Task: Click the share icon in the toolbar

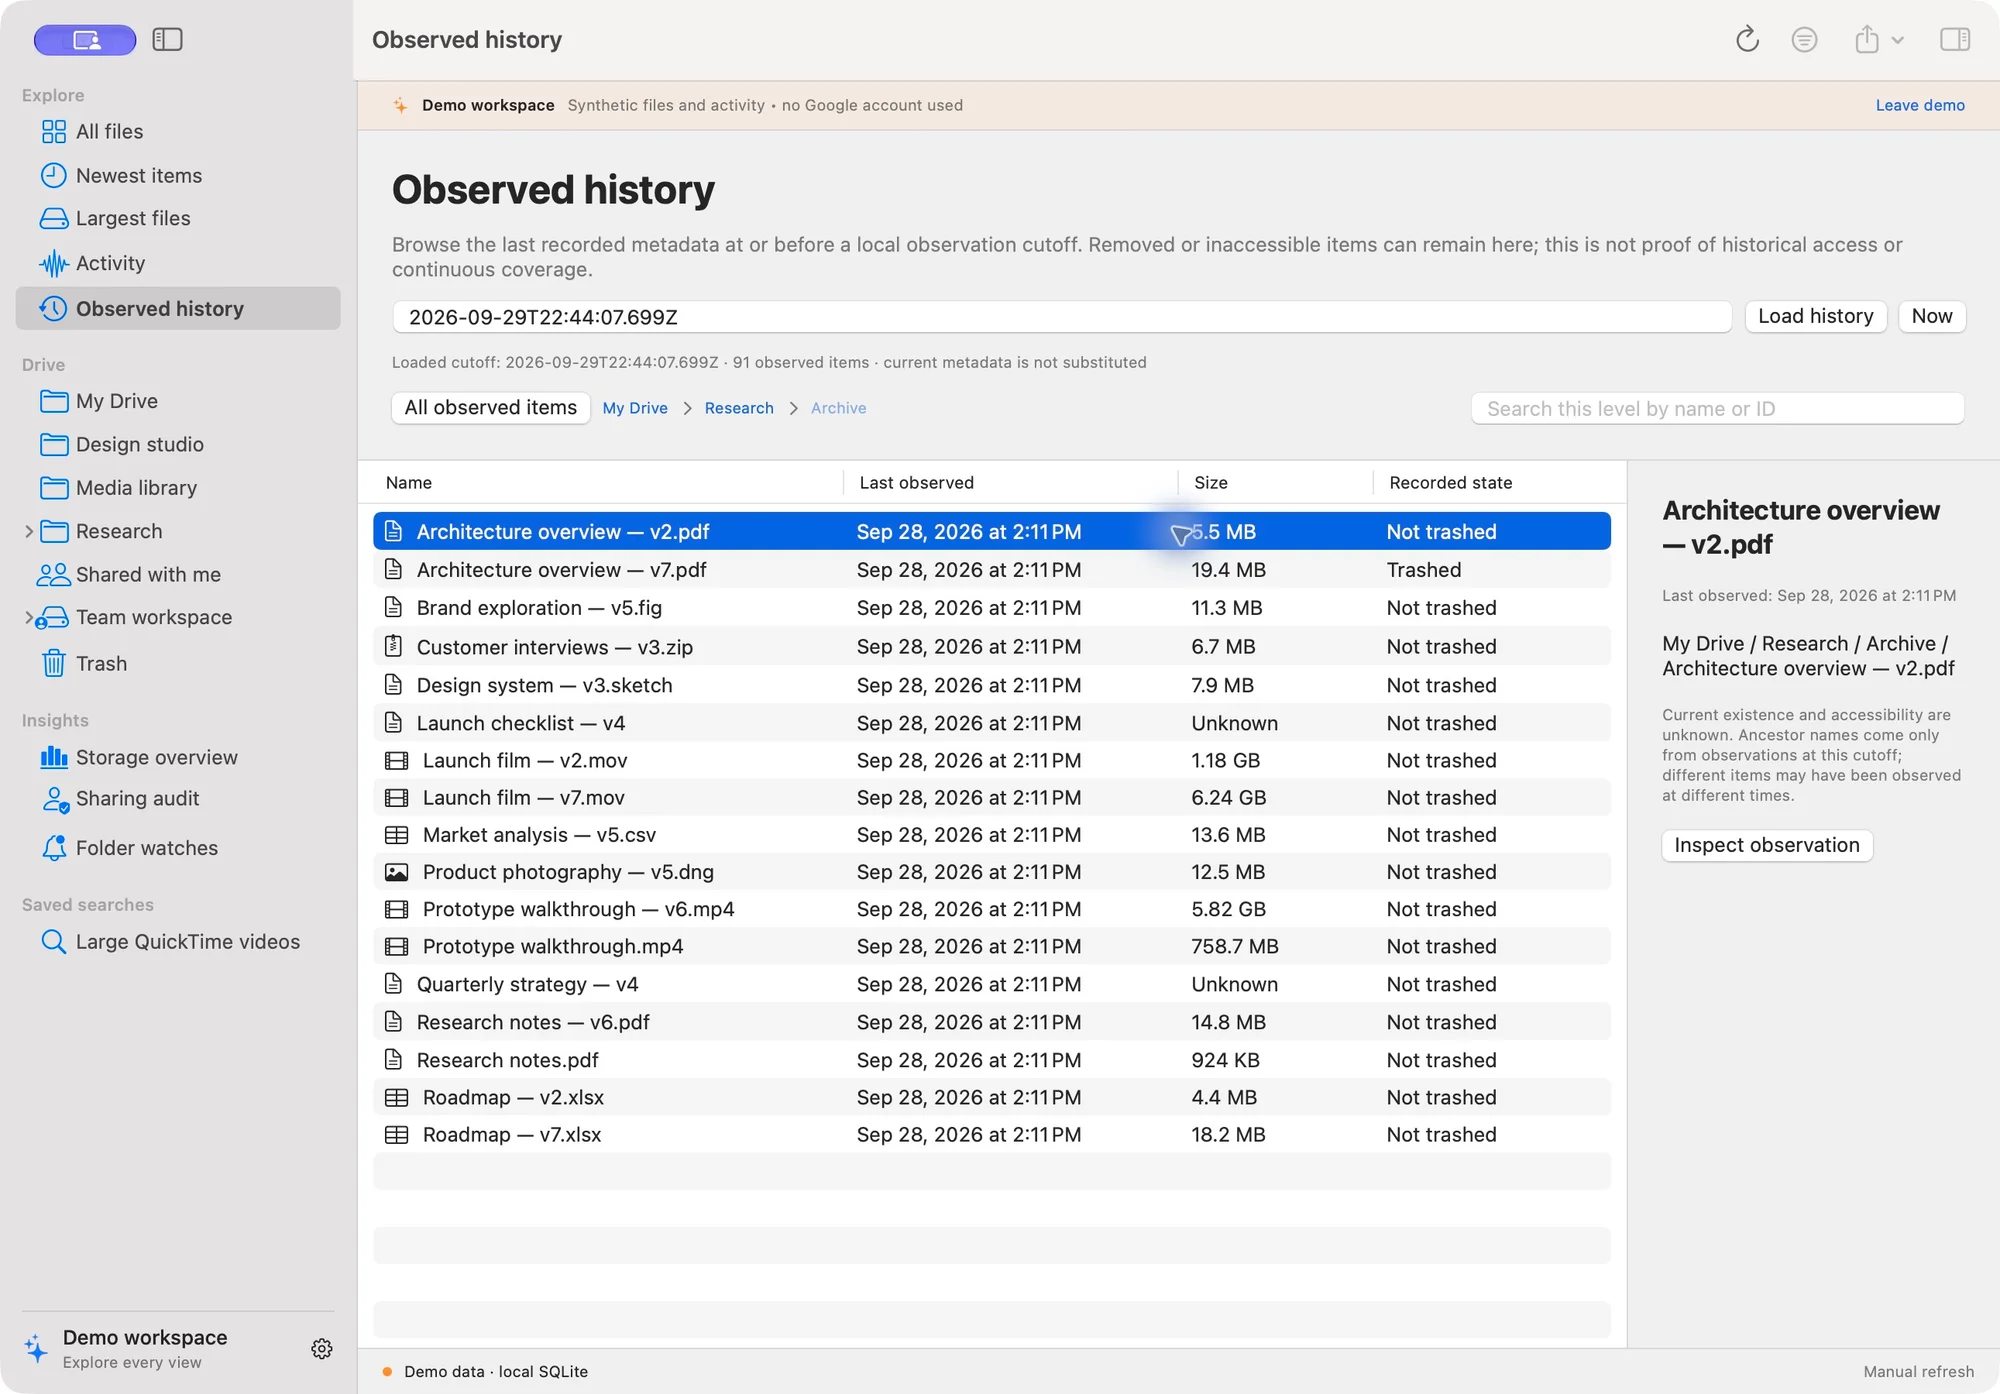Action: tap(1866, 39)
